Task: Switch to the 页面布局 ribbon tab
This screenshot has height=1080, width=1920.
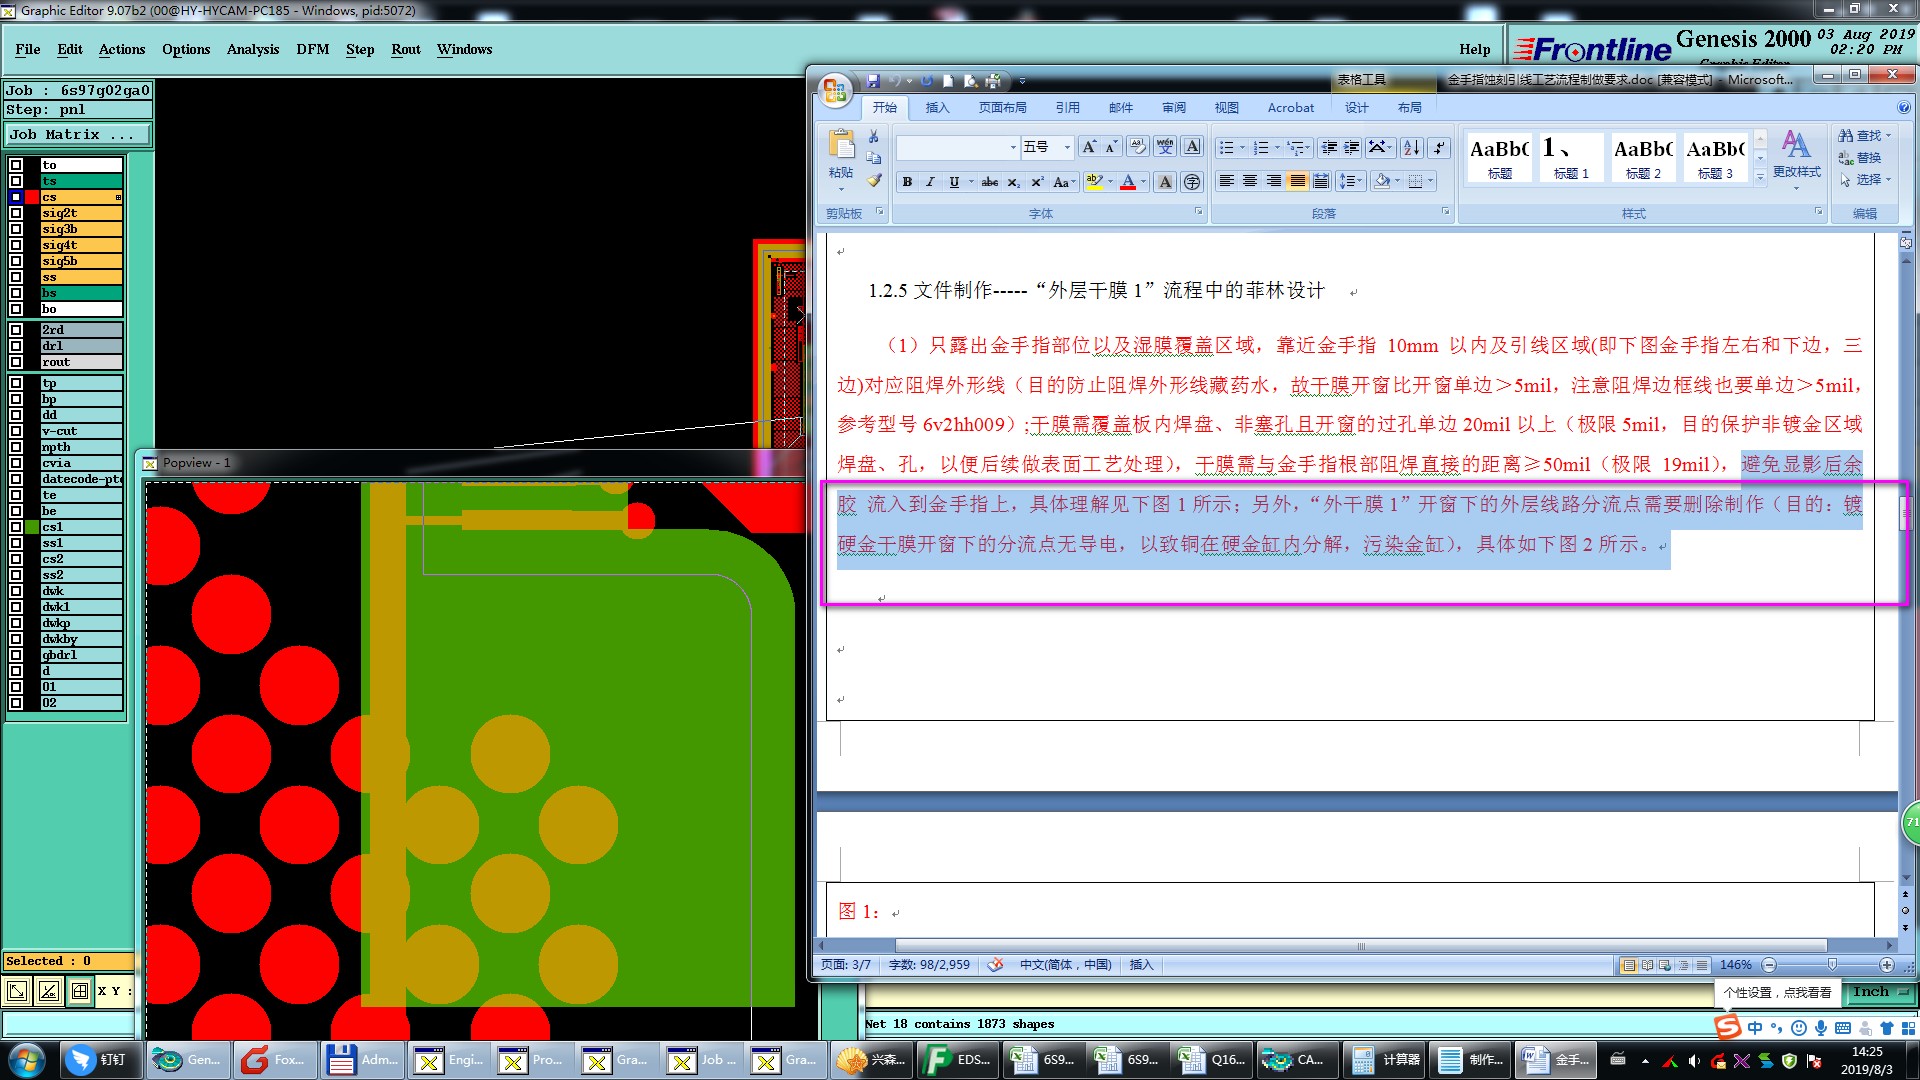Action: (x=1002, y=108)
